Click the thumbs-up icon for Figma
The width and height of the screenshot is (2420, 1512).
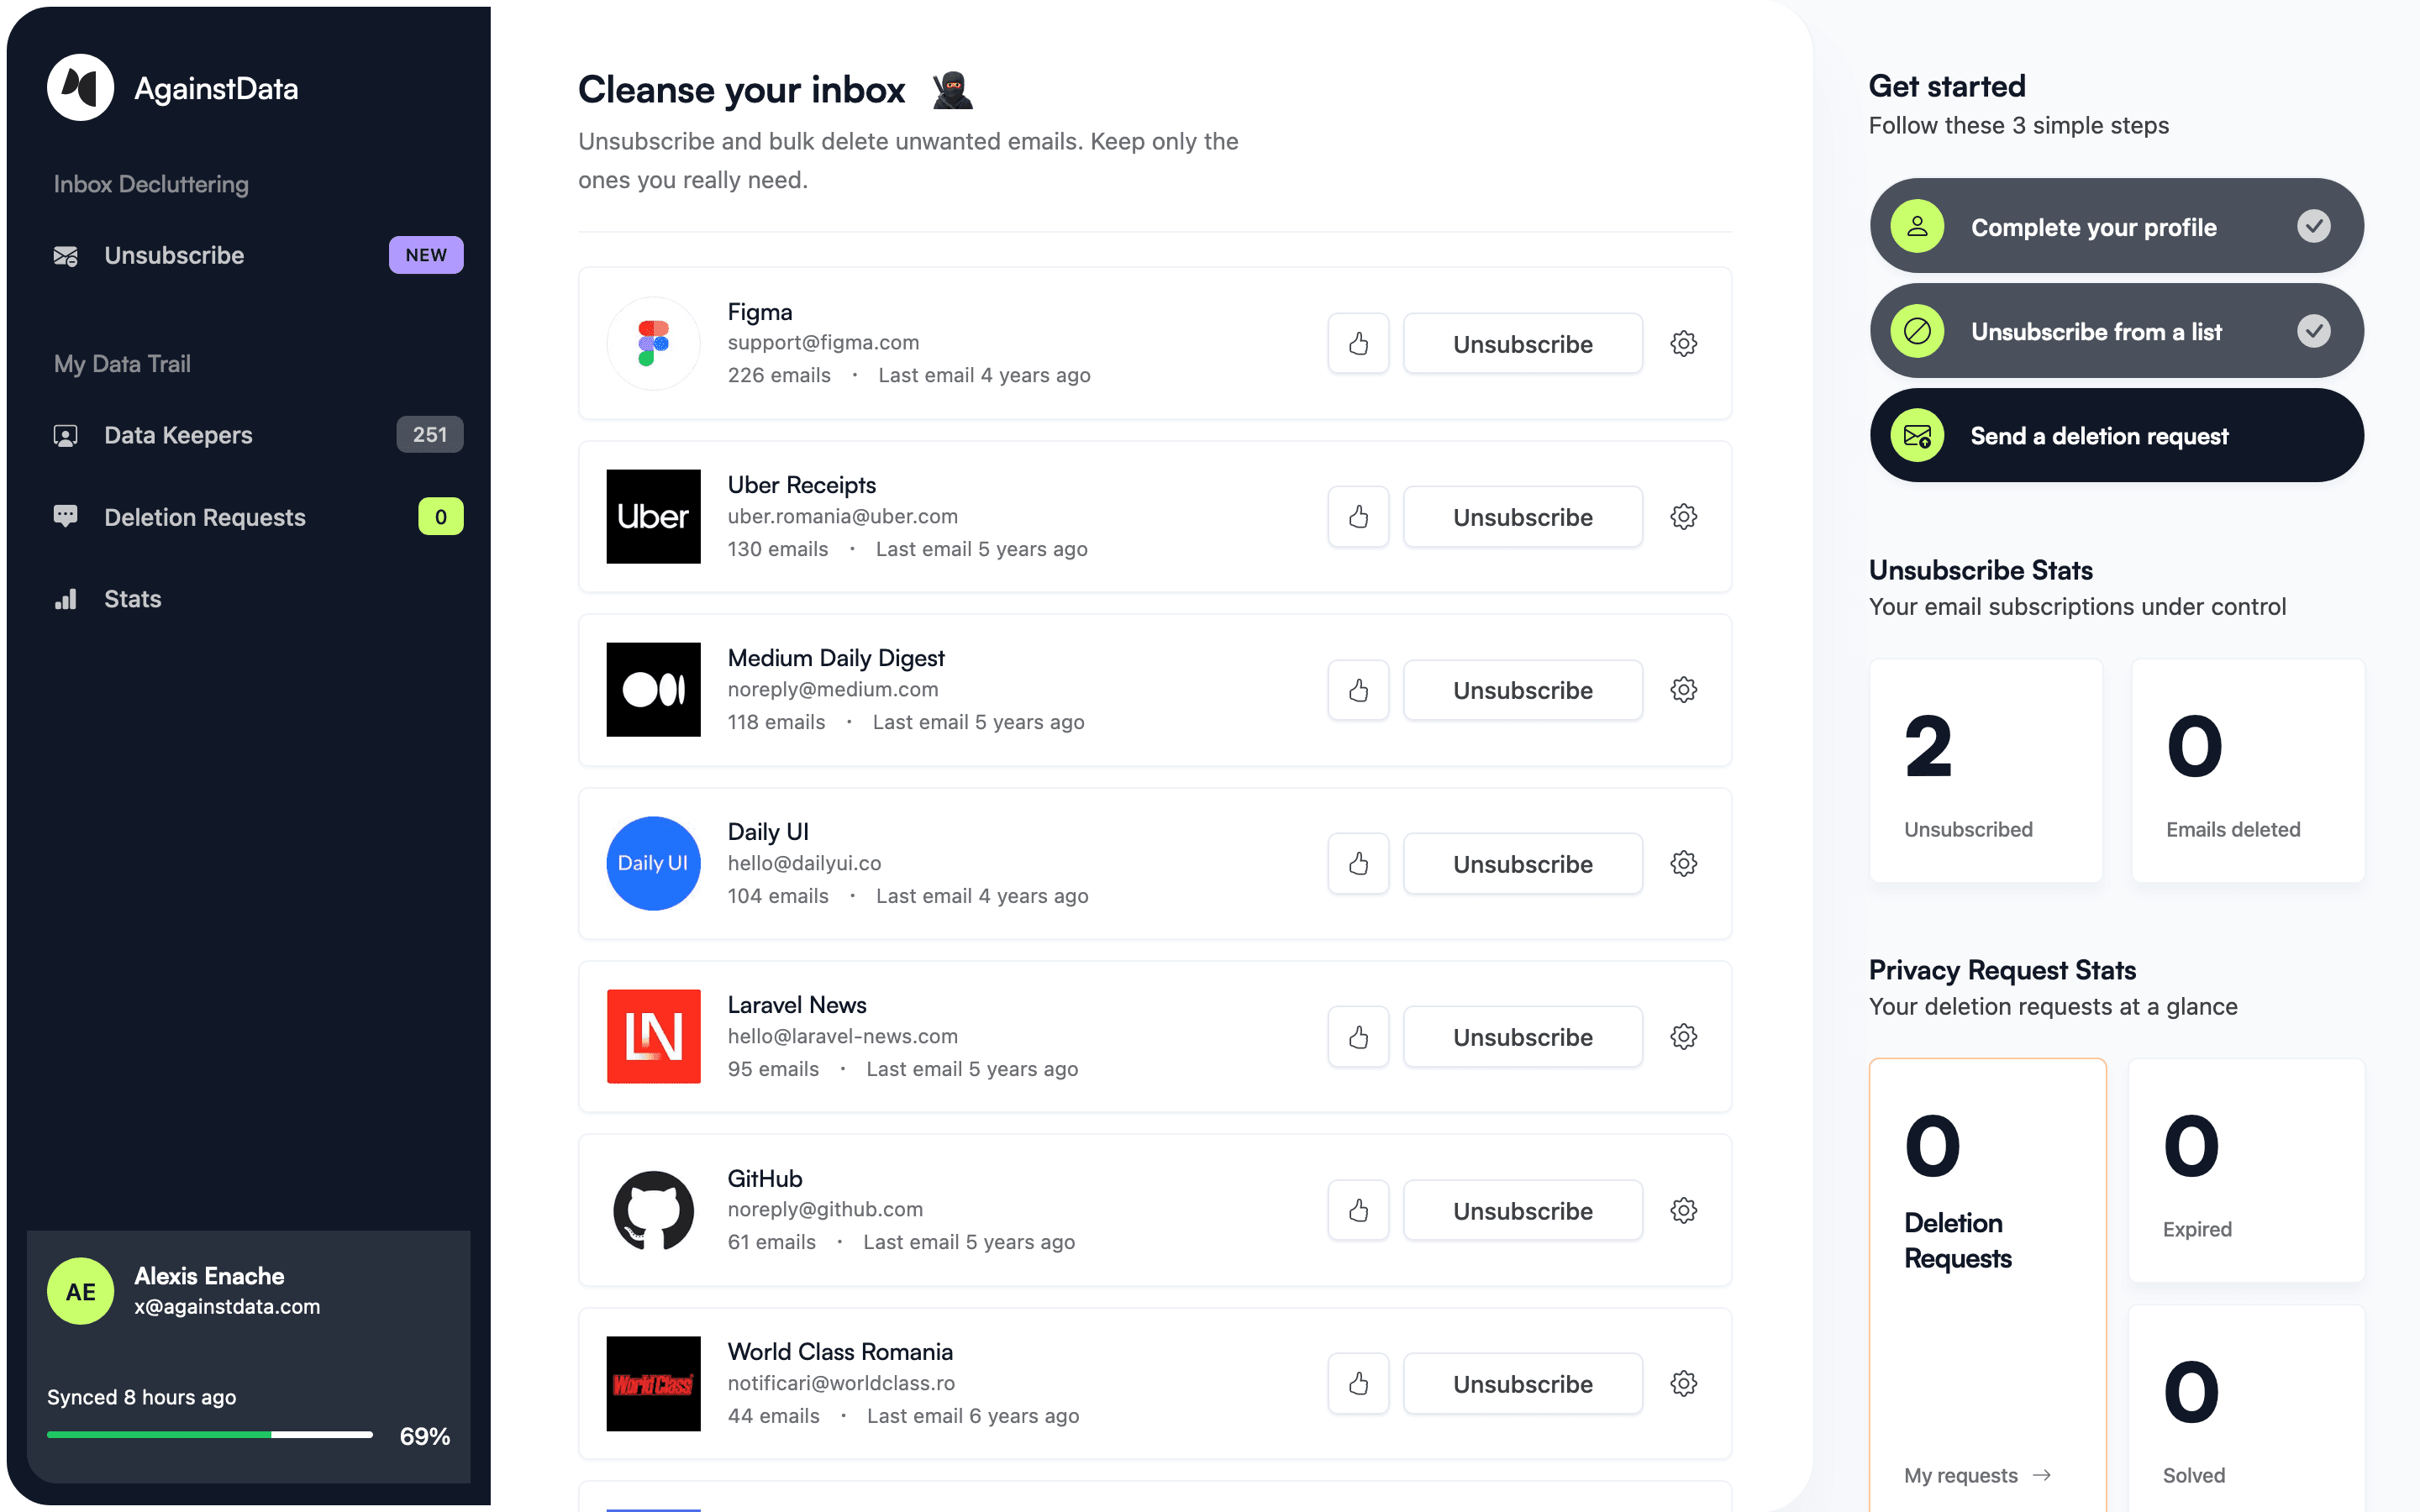pos(1358,344)
